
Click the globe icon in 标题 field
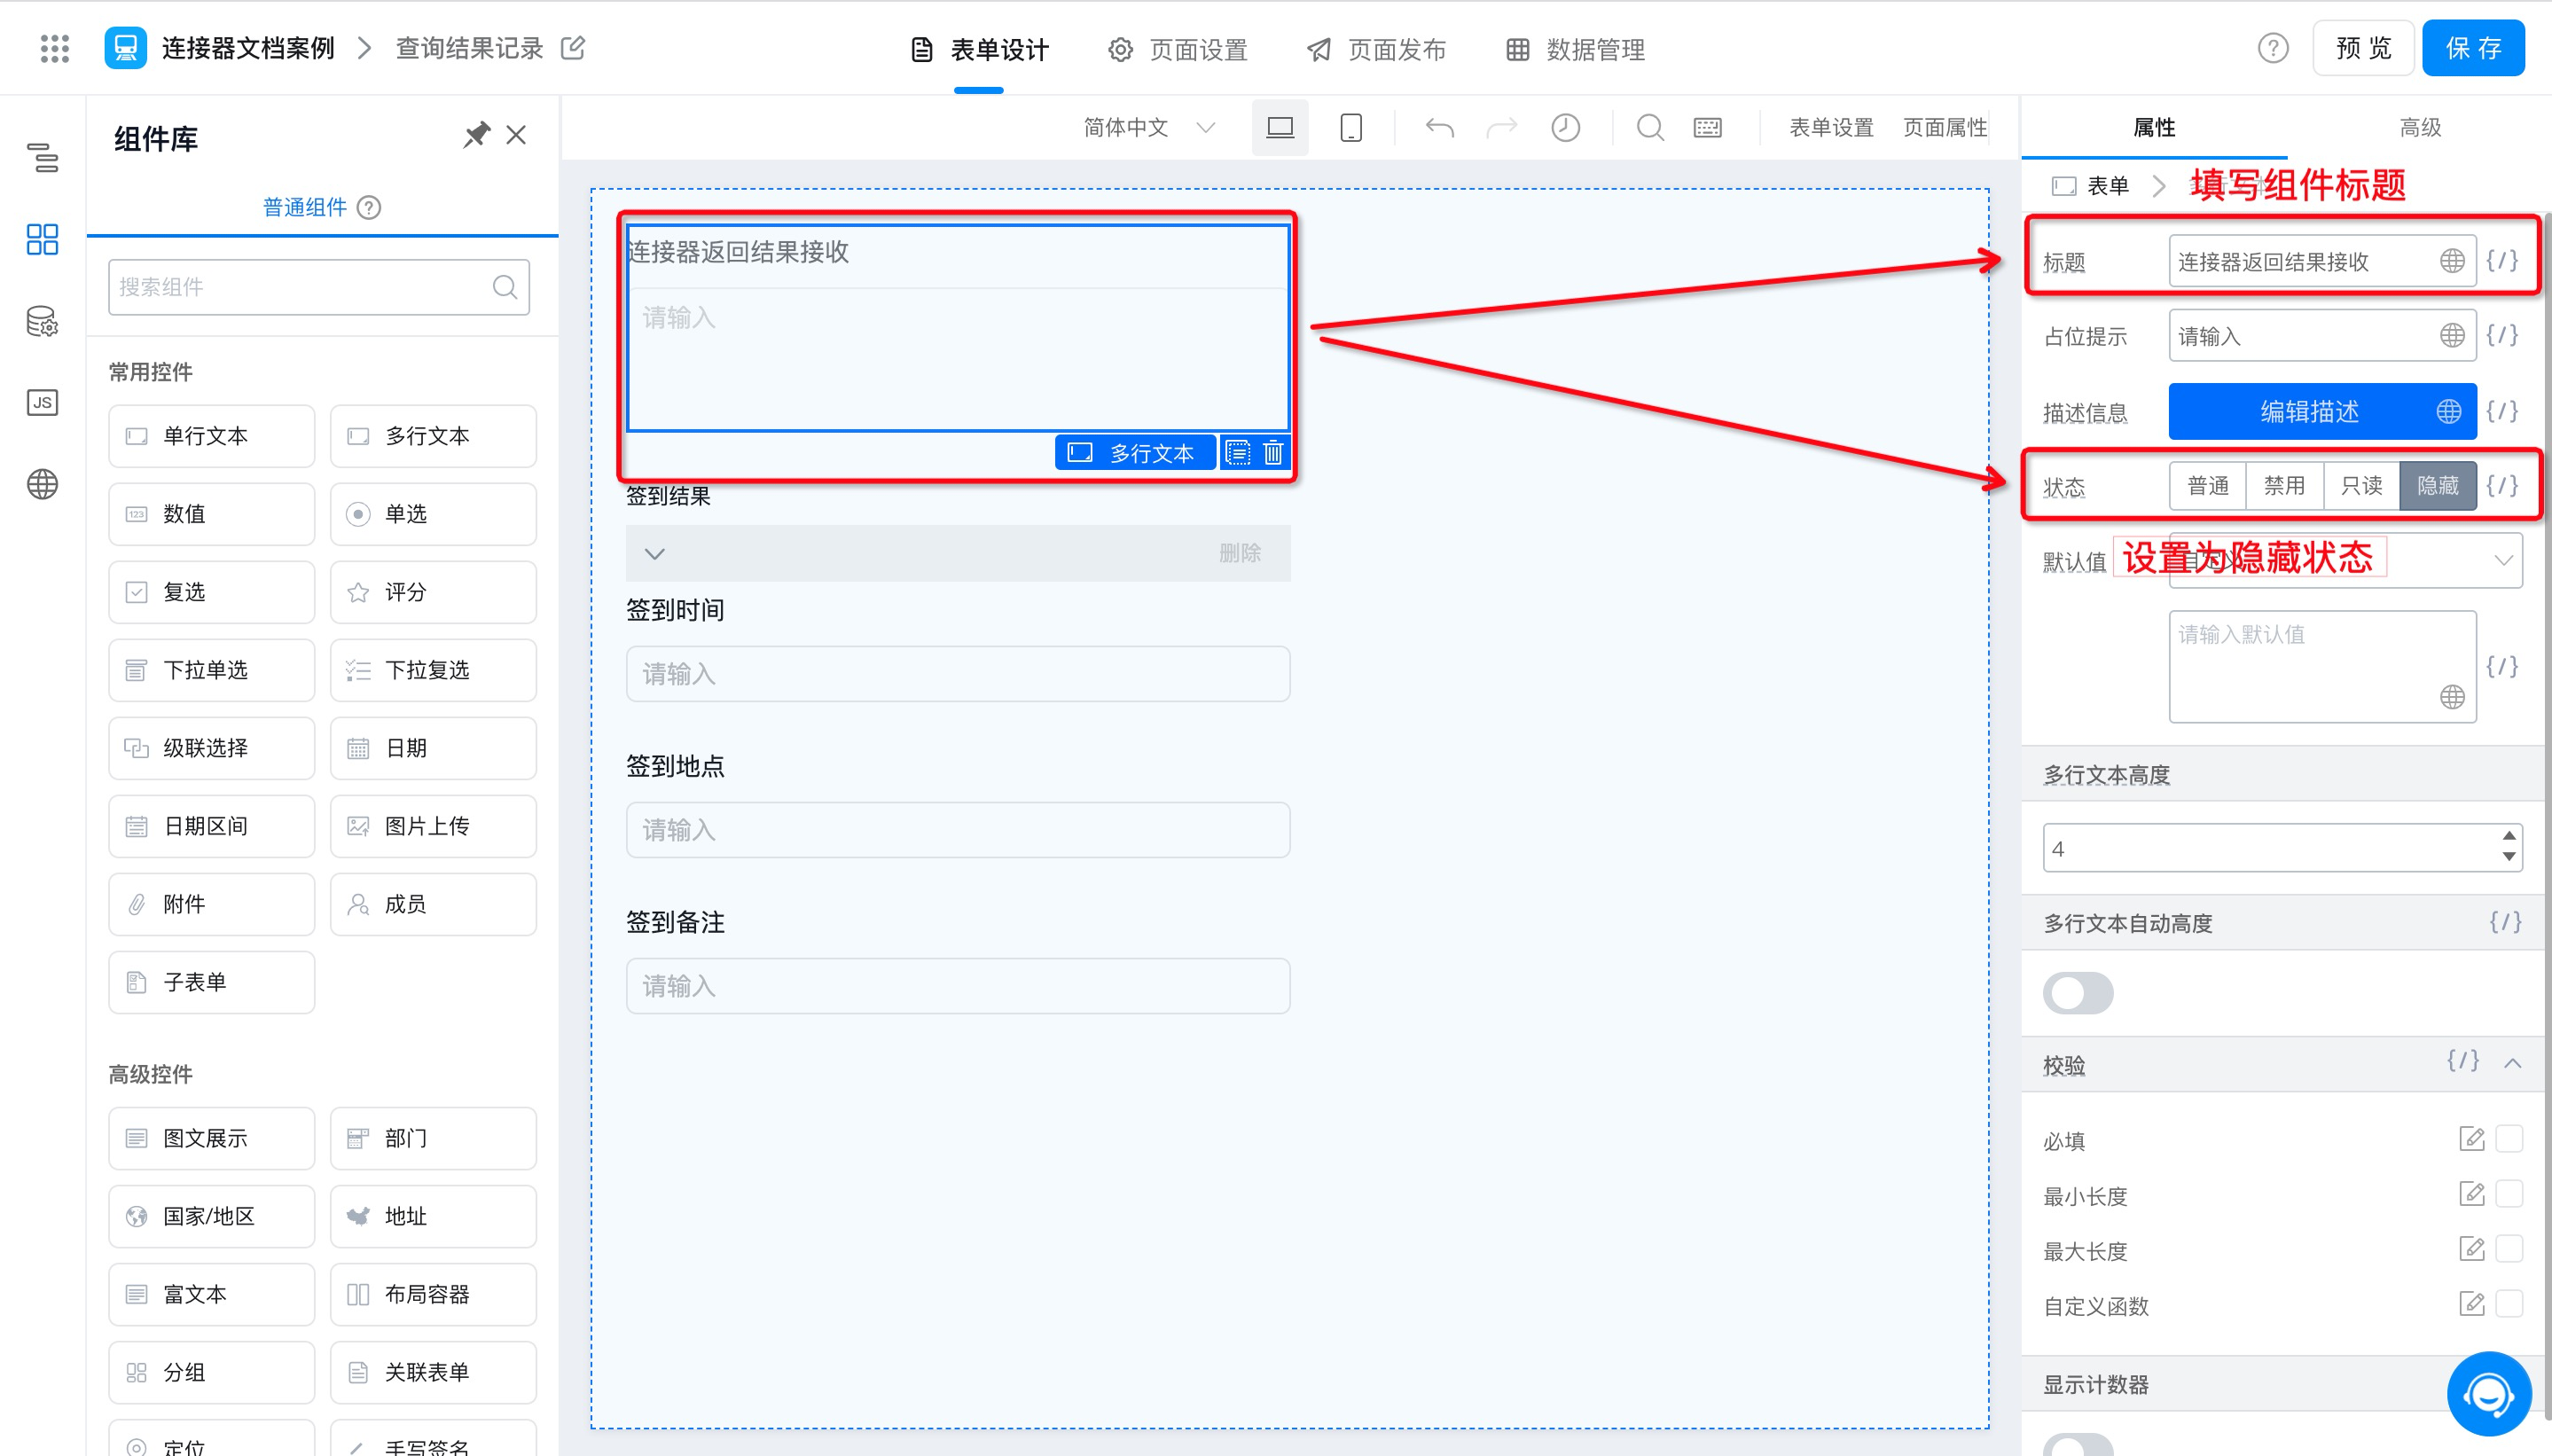2452,261
